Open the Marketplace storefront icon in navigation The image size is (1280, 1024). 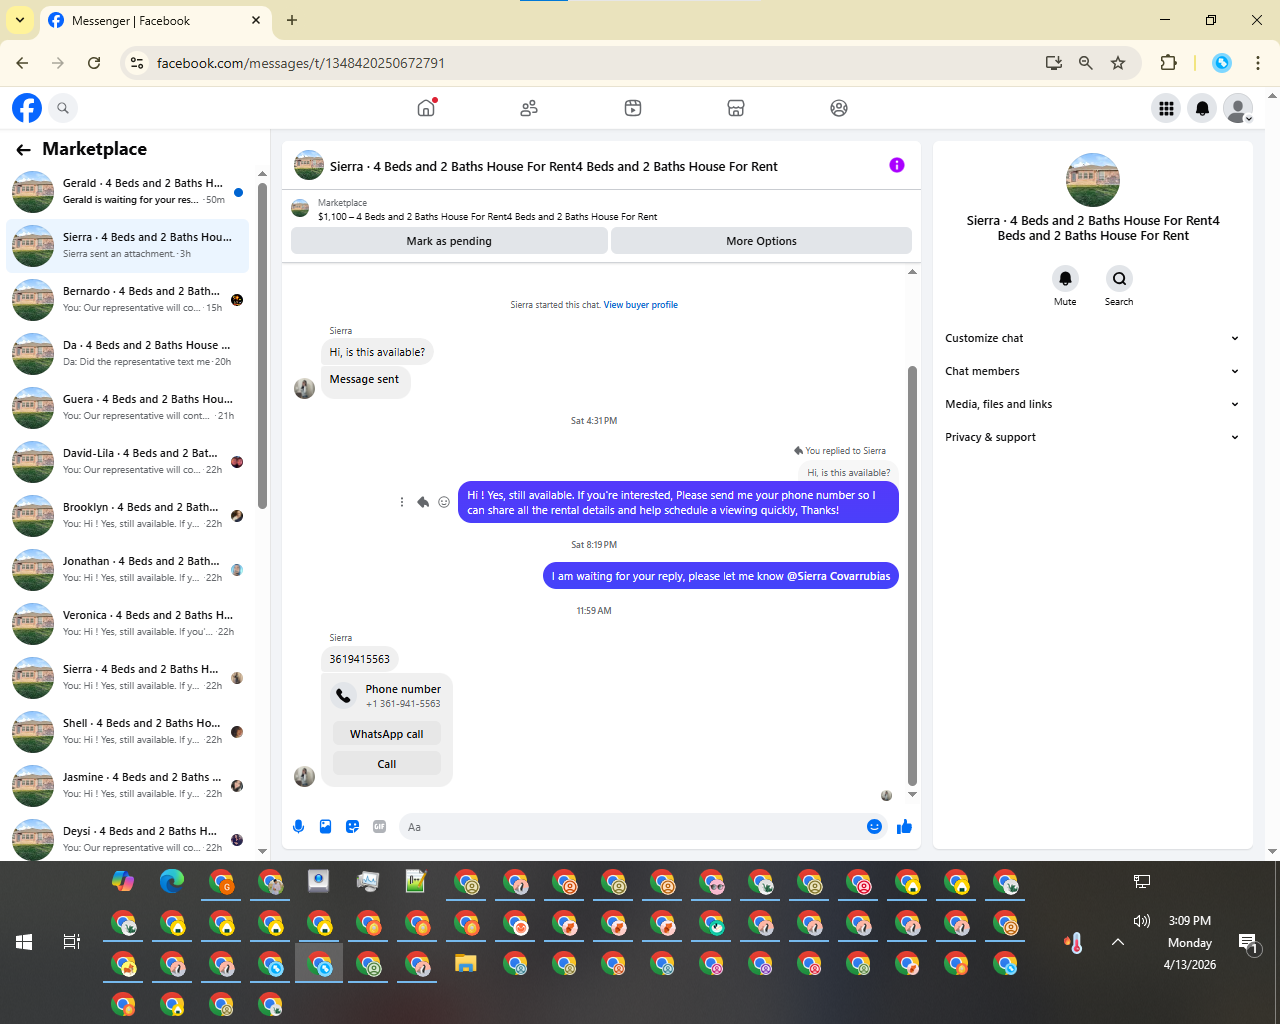(736, 108)
